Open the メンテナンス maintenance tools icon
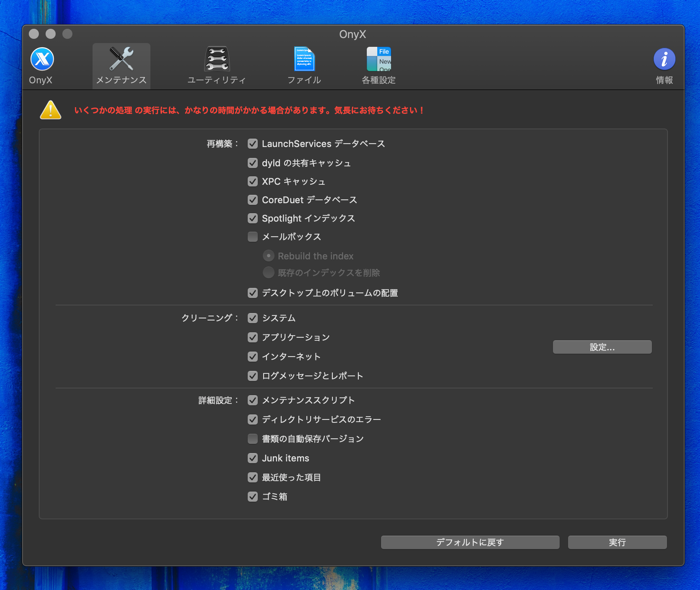 (121, 59)
